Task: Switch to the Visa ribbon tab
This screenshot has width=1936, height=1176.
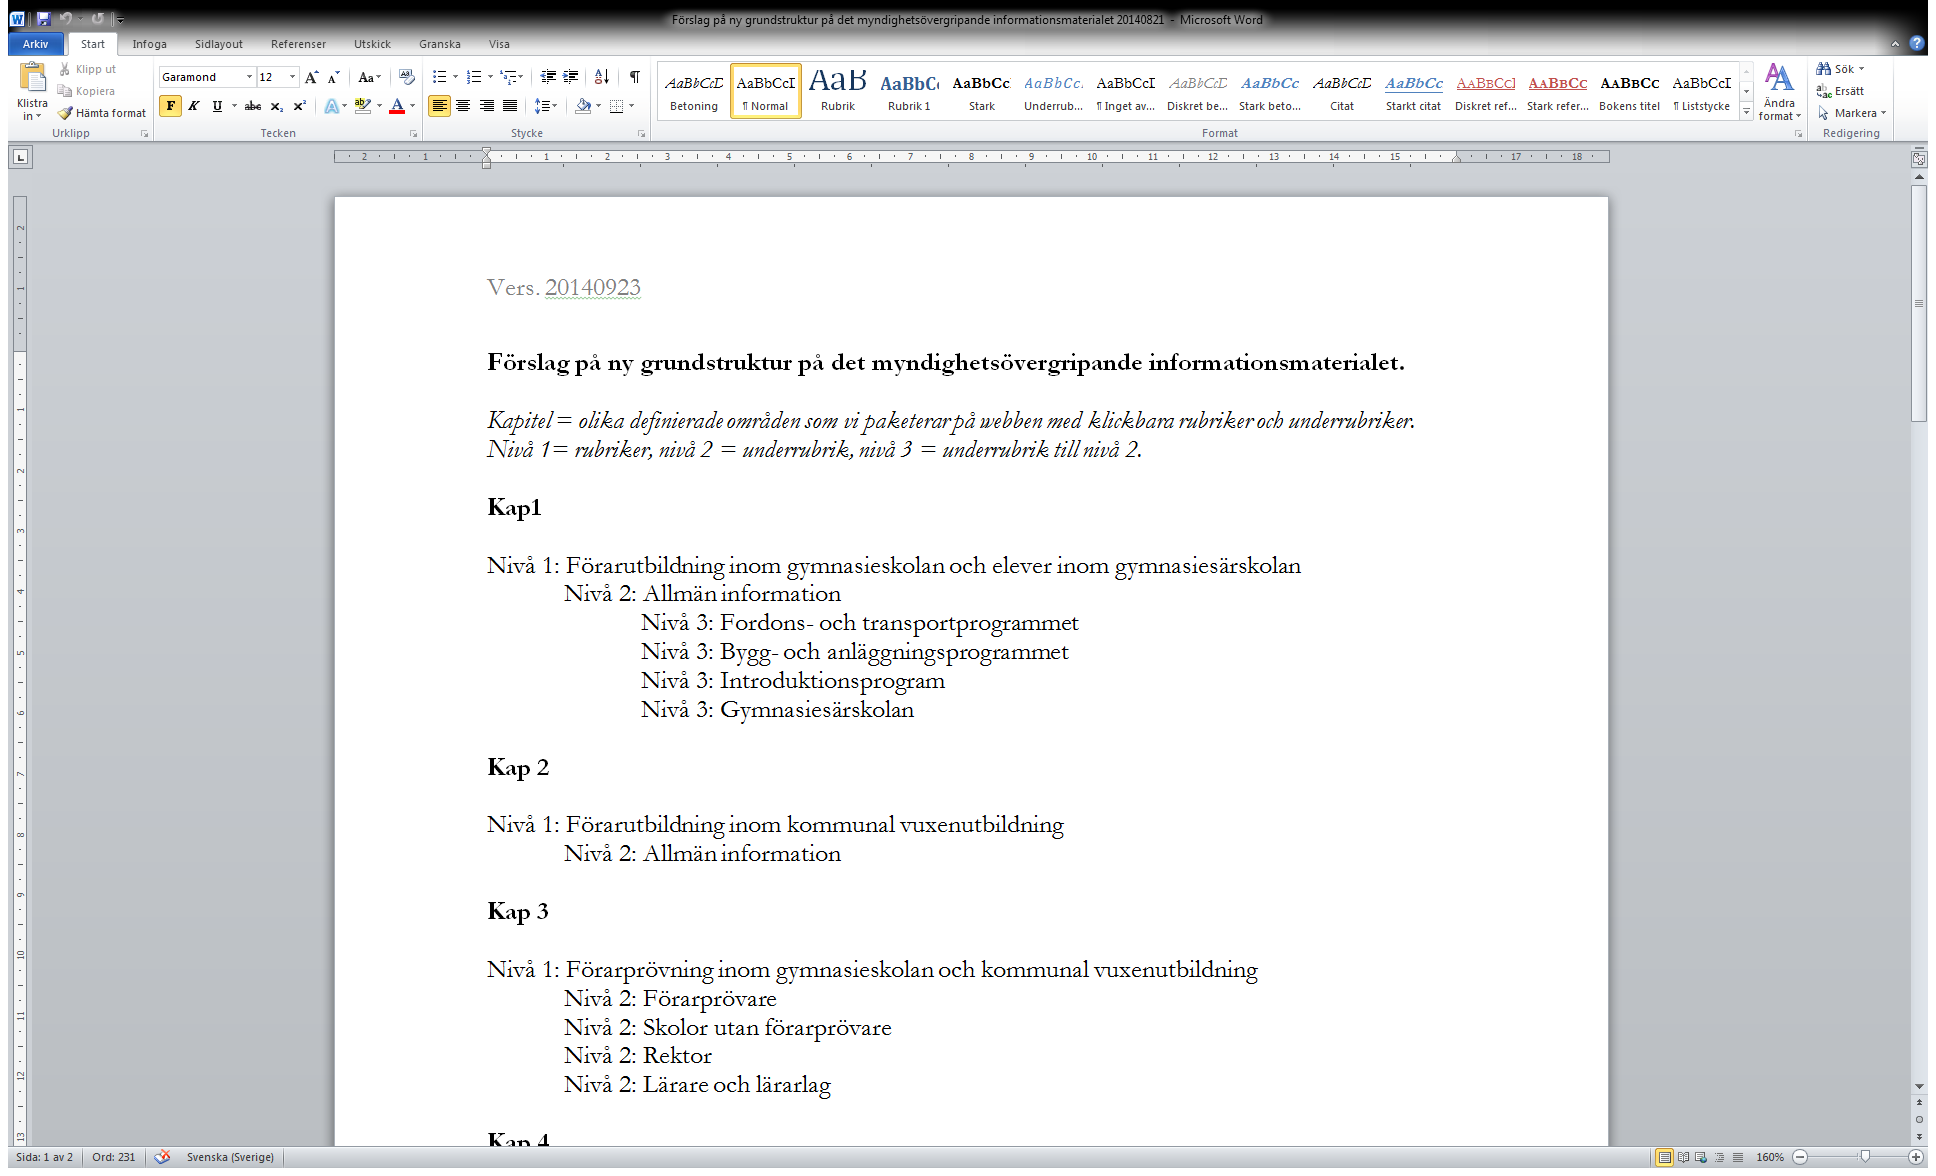Action: [x=499, y=44]
